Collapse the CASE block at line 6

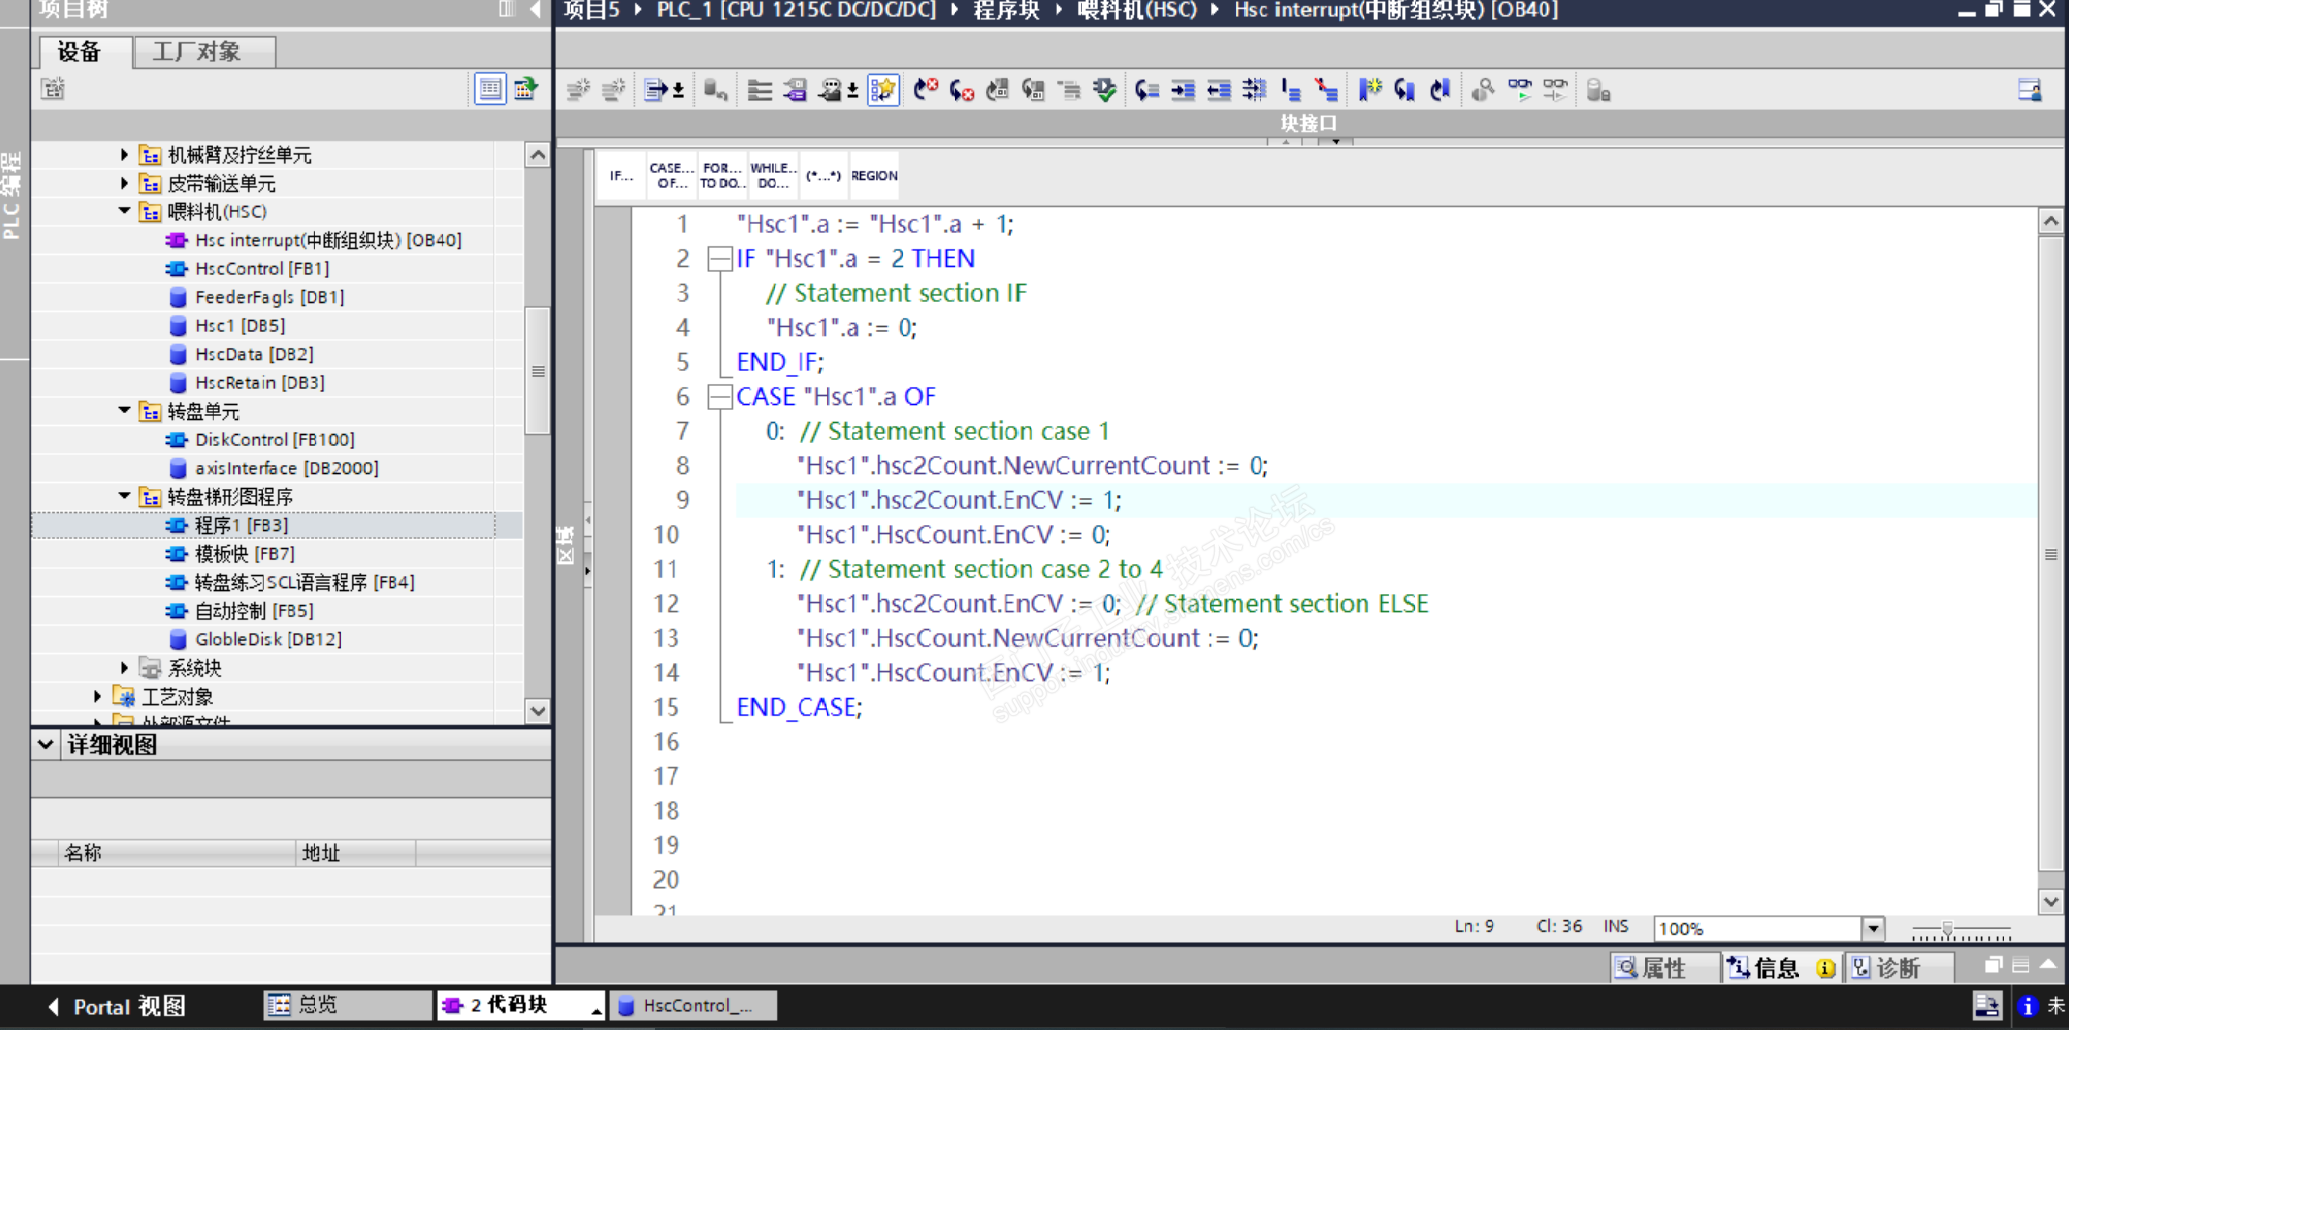pos(719,397)
